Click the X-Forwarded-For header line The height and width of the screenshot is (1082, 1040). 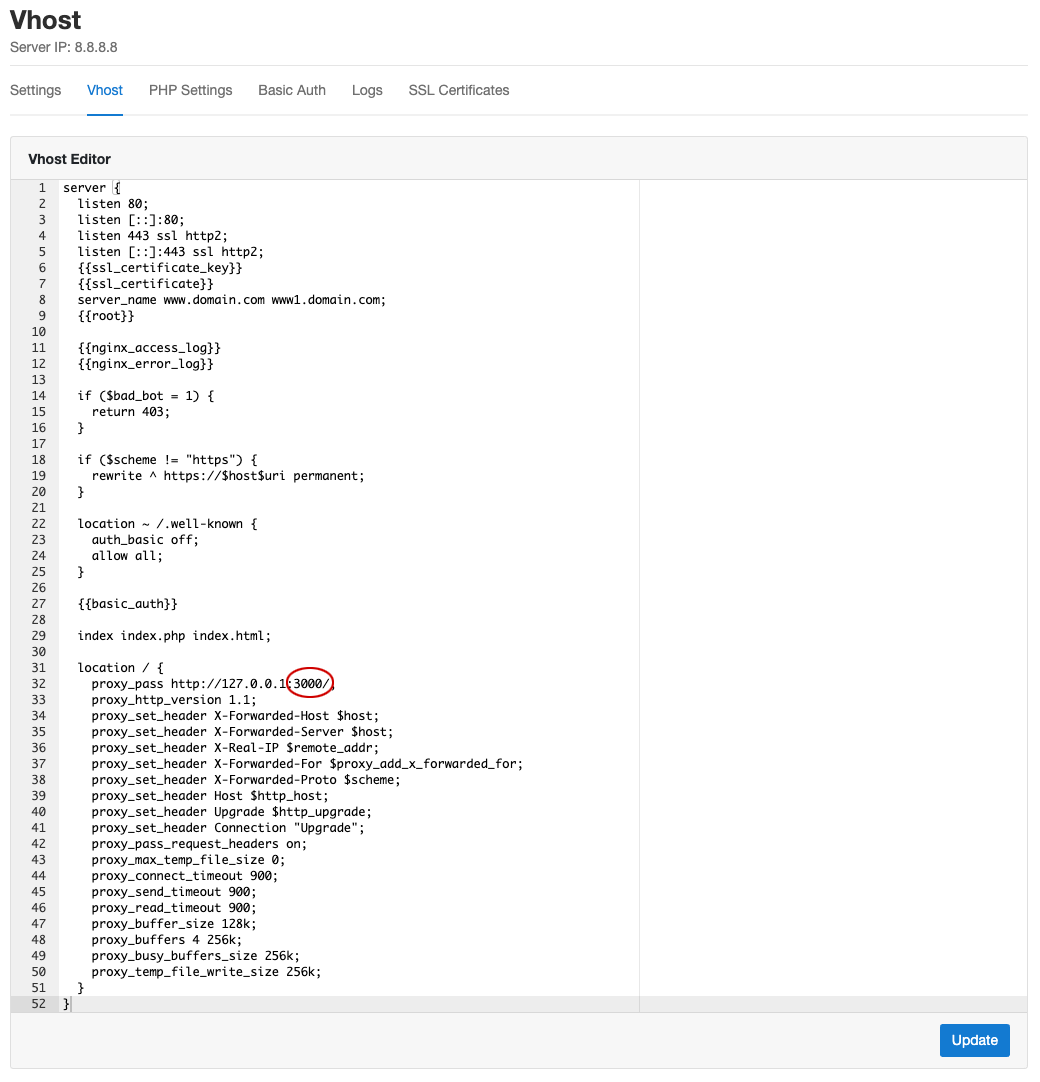[307, 764]
